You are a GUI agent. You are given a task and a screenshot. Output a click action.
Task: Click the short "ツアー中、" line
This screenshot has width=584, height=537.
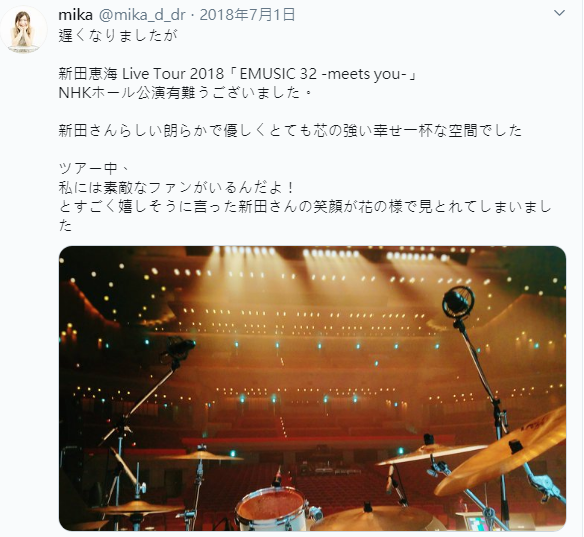pyautogui.click(x=94, y=169)
